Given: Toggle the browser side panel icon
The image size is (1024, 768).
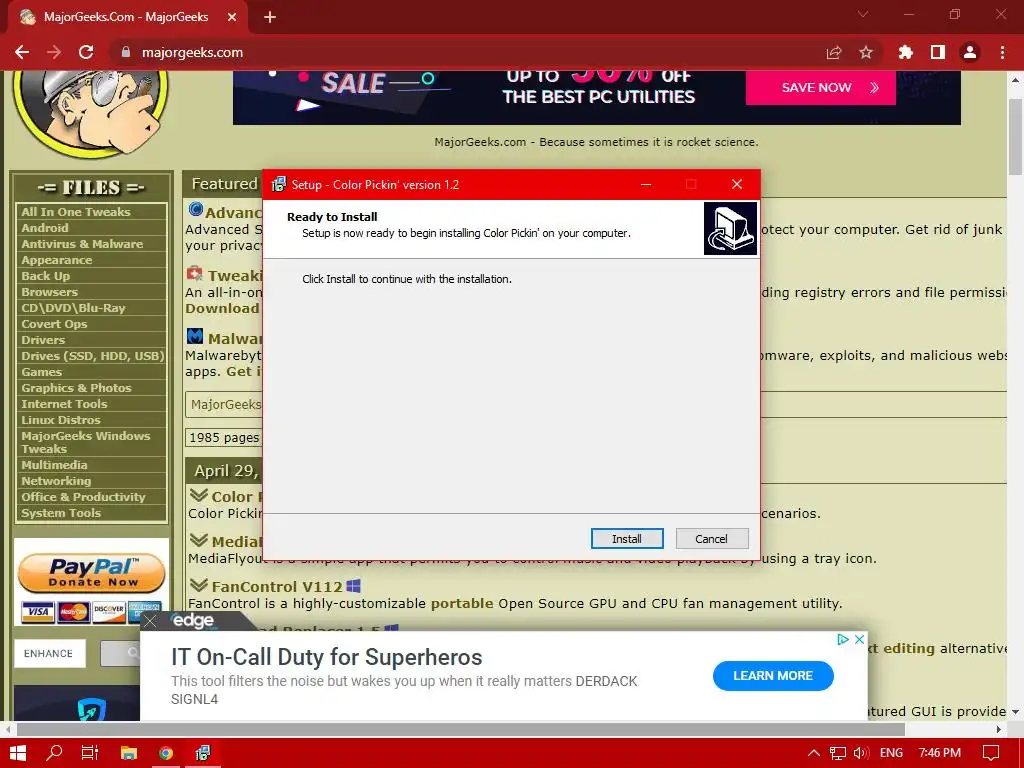Looking at the screenshot, I should (938, 52).
